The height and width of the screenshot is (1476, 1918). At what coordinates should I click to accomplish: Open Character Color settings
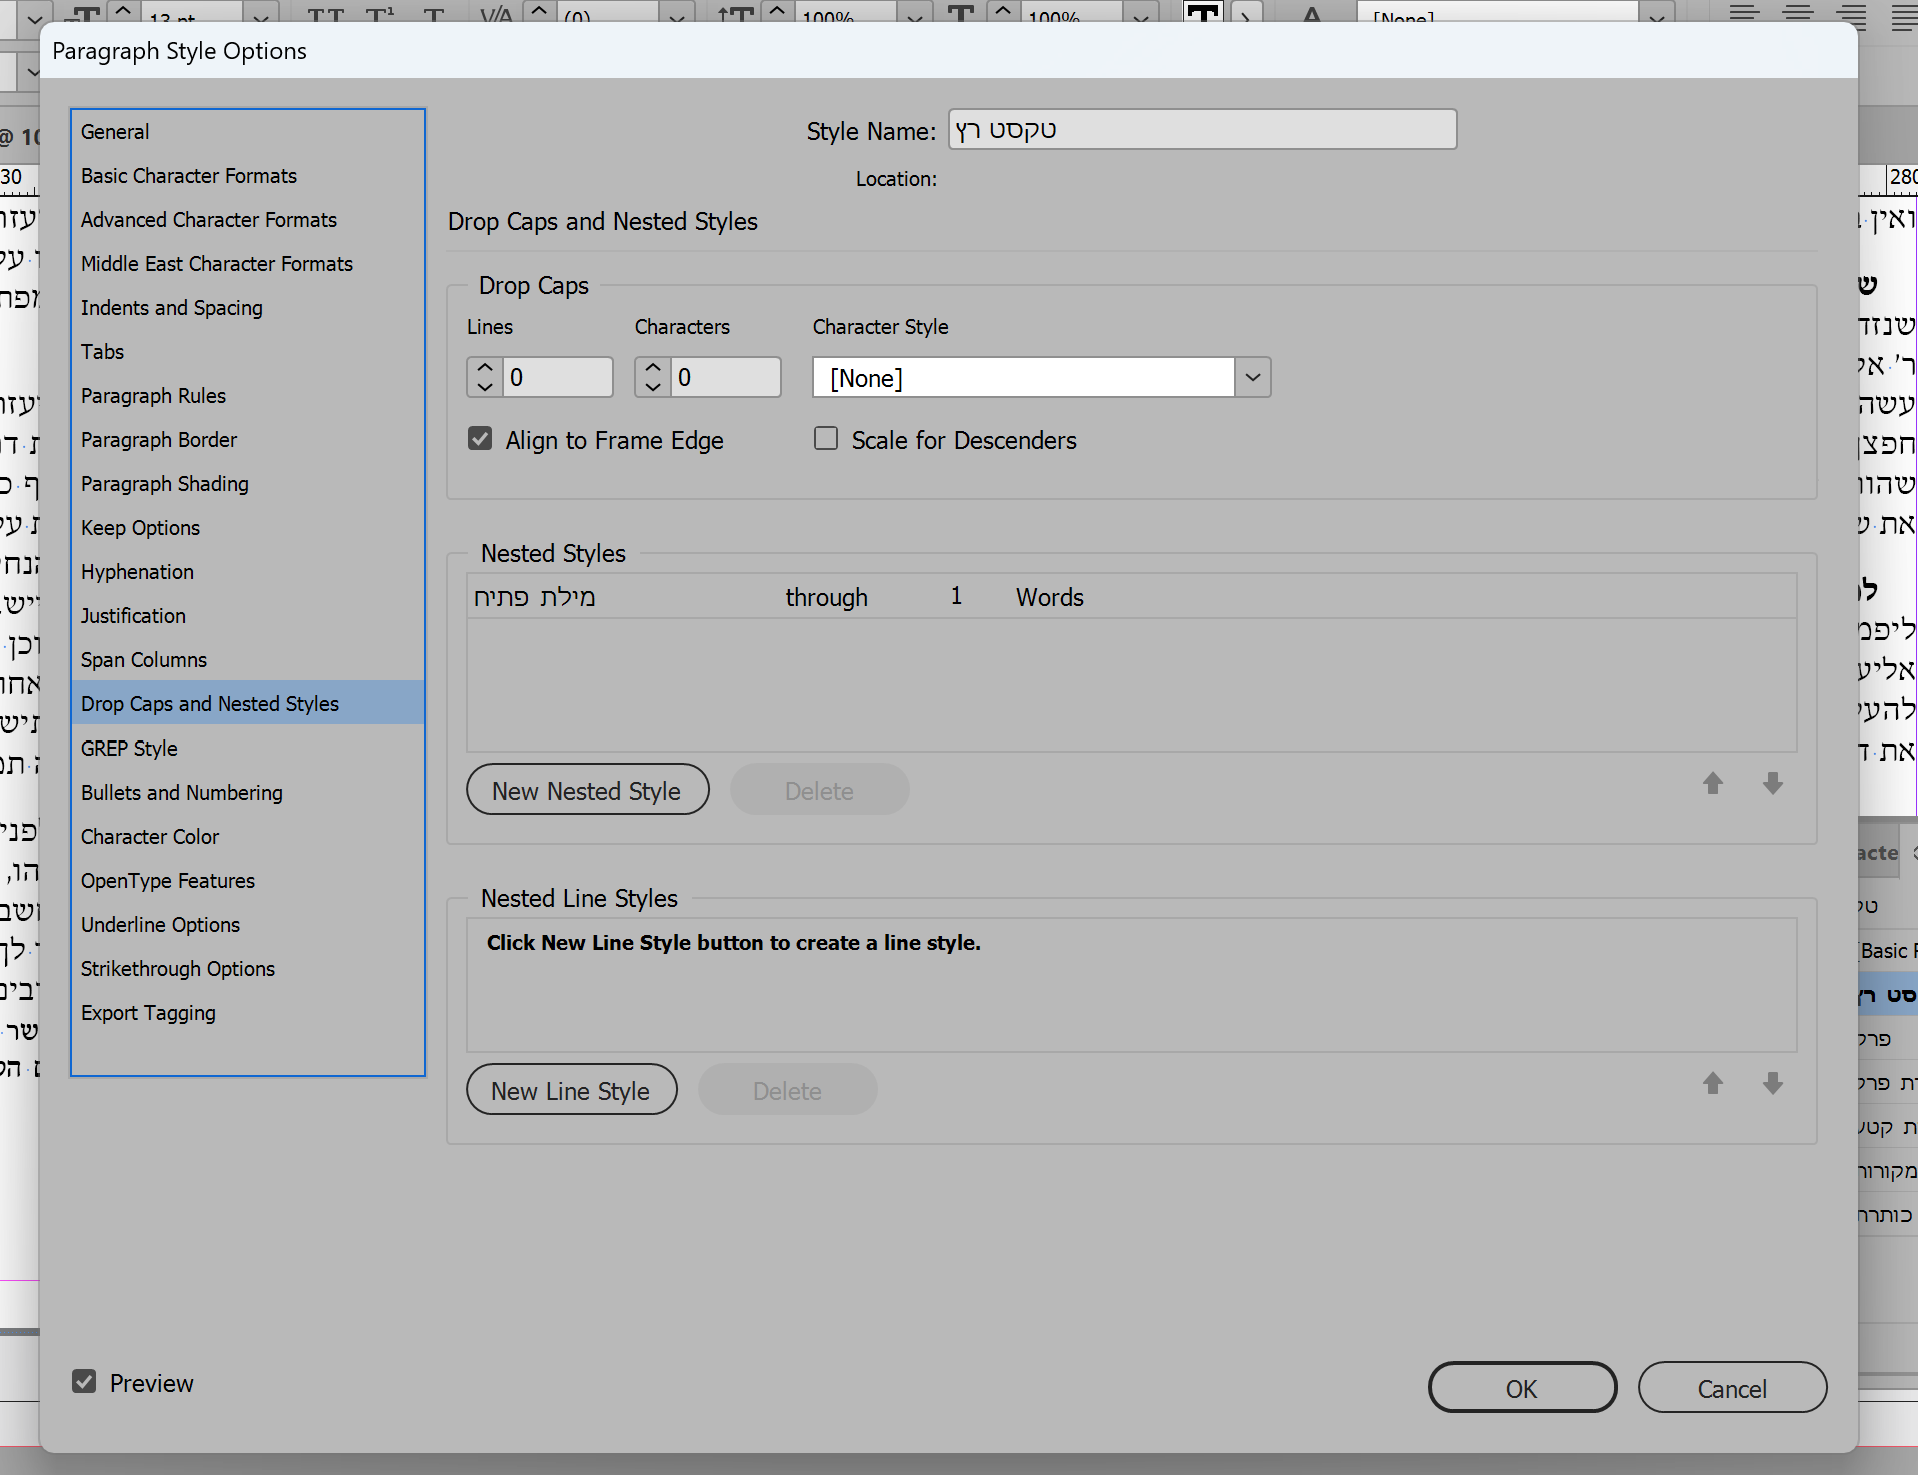point(248,837)
